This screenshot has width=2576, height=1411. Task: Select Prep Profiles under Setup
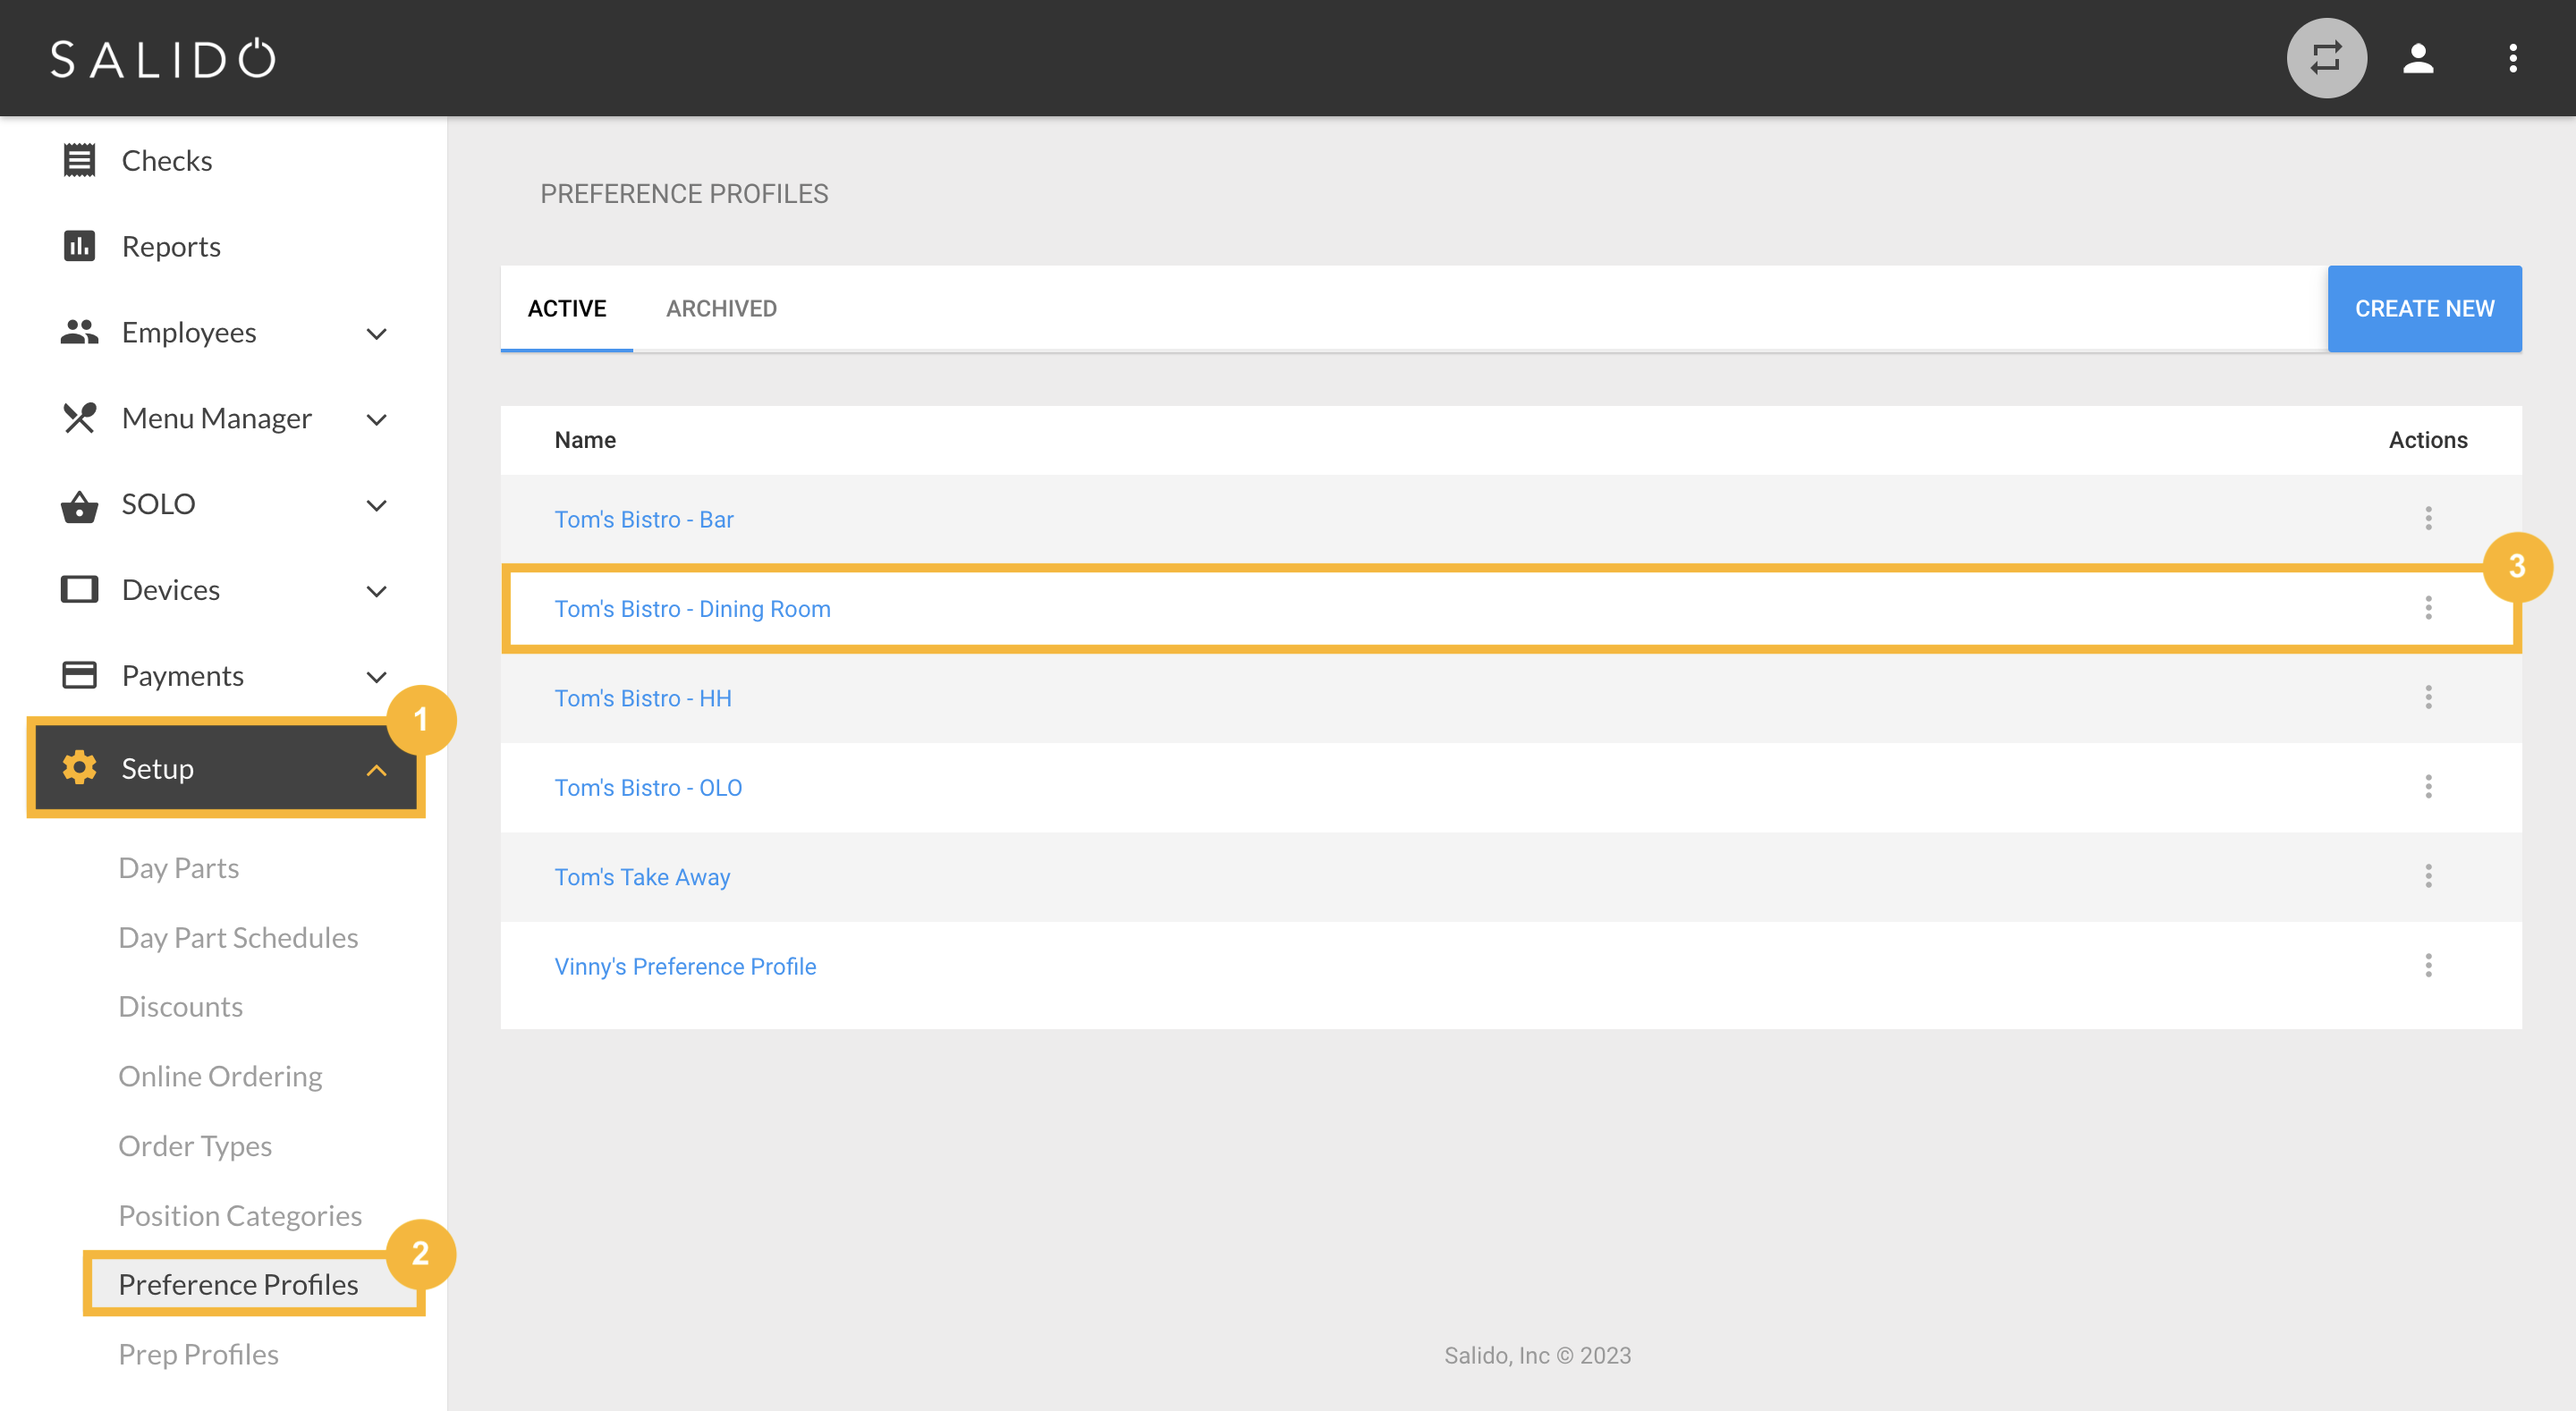(199, 1355)
